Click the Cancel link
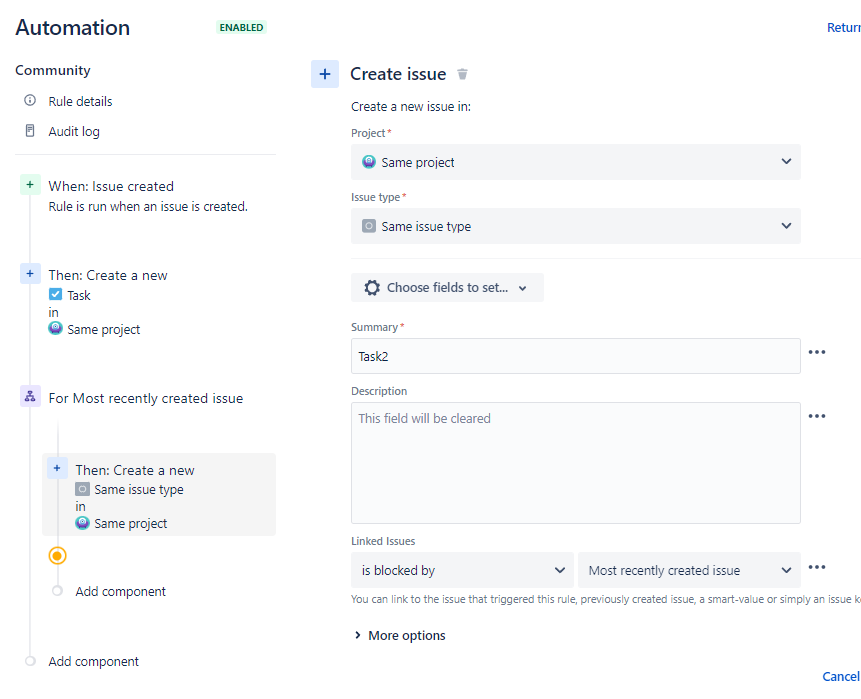Screen dimensions: 861x699 click(x=840, y=677)
